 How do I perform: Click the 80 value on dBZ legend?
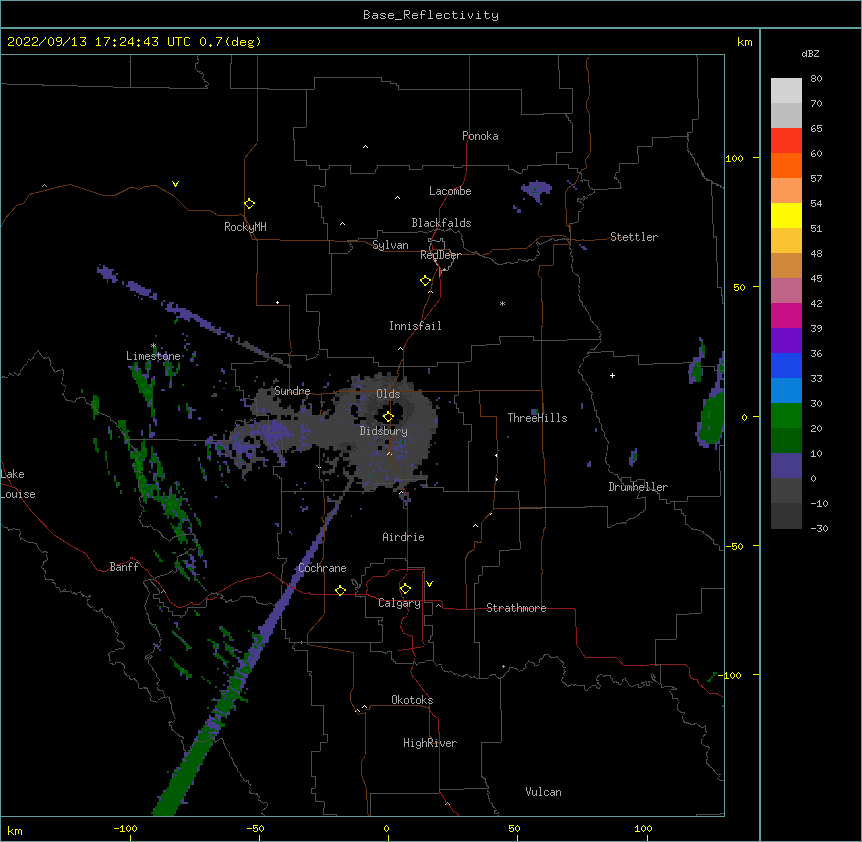(816, 79)
